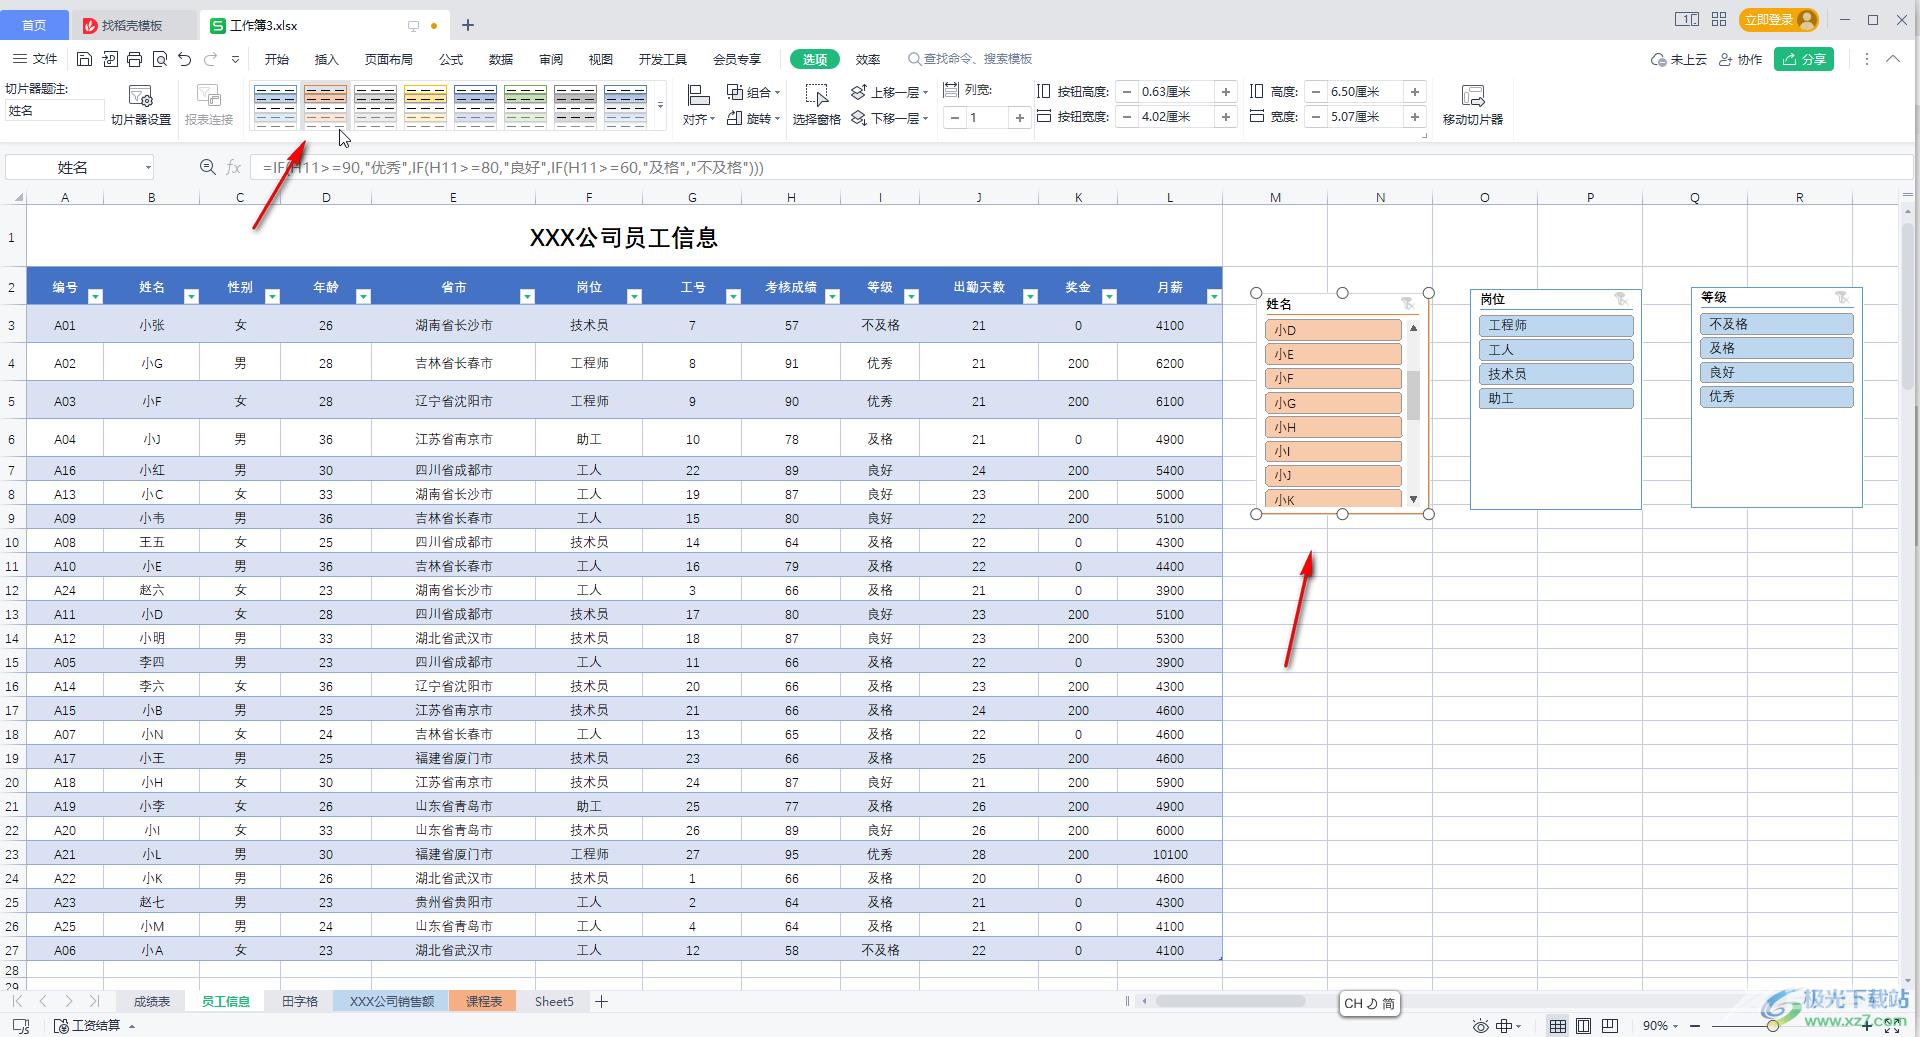
Task: Decrease button width with minus
Action: tap(1127, 117)
